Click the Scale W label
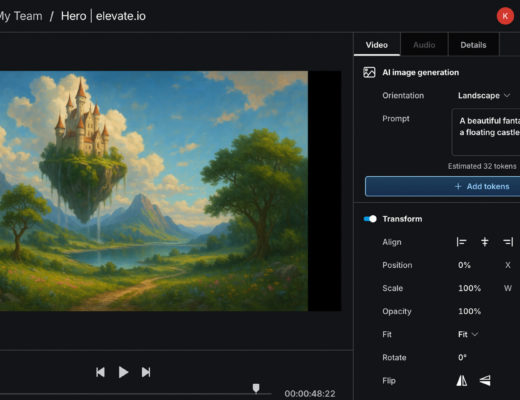520x400 pixels. (508, 288)
